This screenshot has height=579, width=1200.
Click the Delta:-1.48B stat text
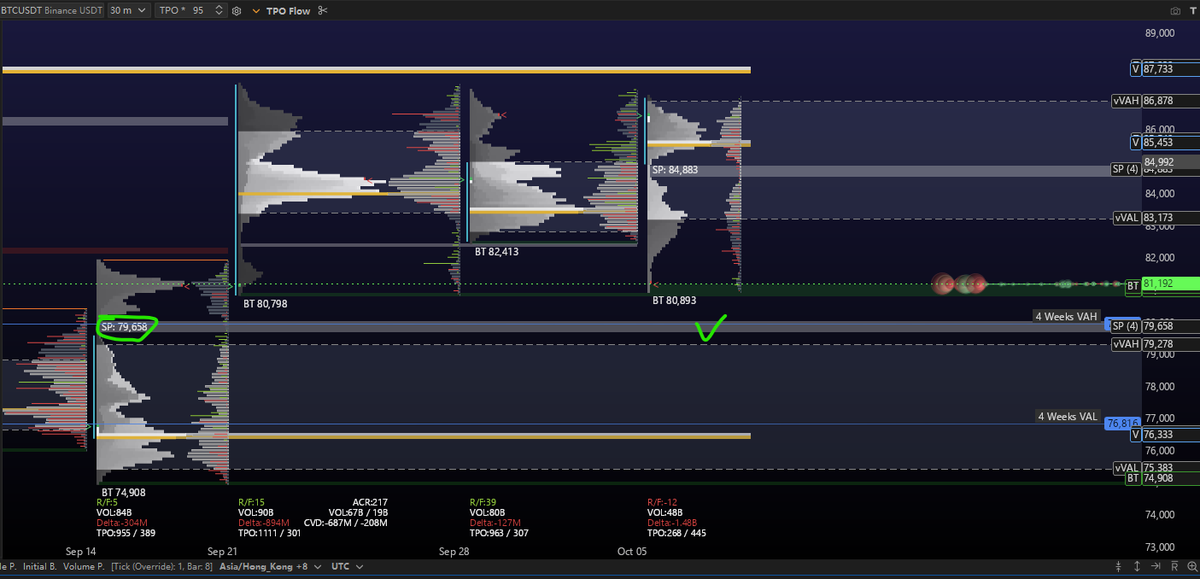click(x=672, y=523)
